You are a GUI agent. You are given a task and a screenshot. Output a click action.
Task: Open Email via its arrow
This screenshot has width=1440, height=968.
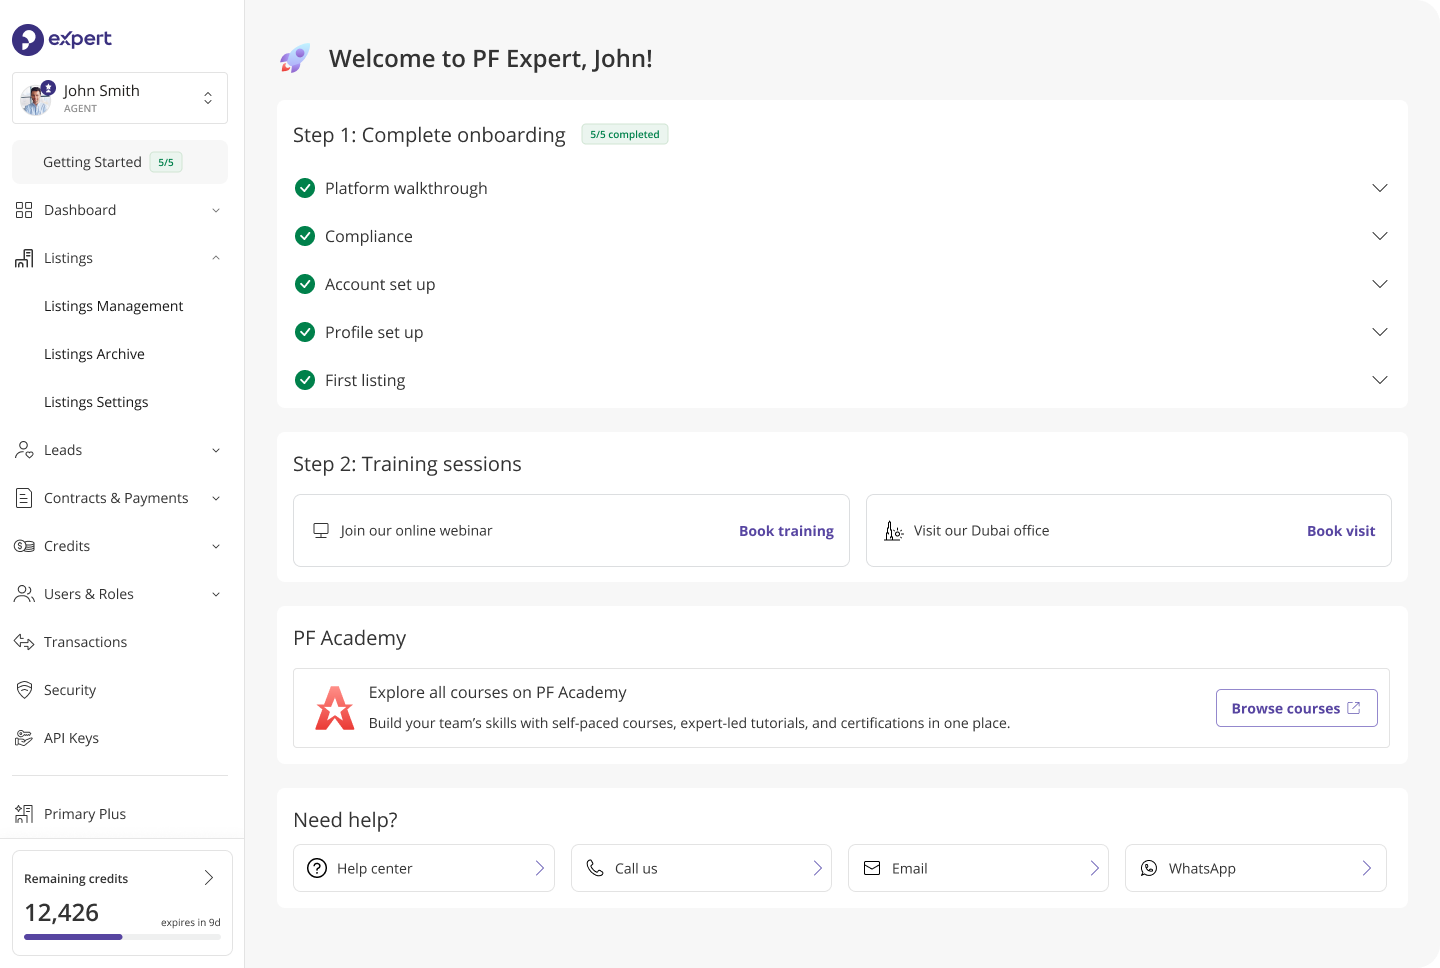pyautogui.click(x=1094, y=868)
